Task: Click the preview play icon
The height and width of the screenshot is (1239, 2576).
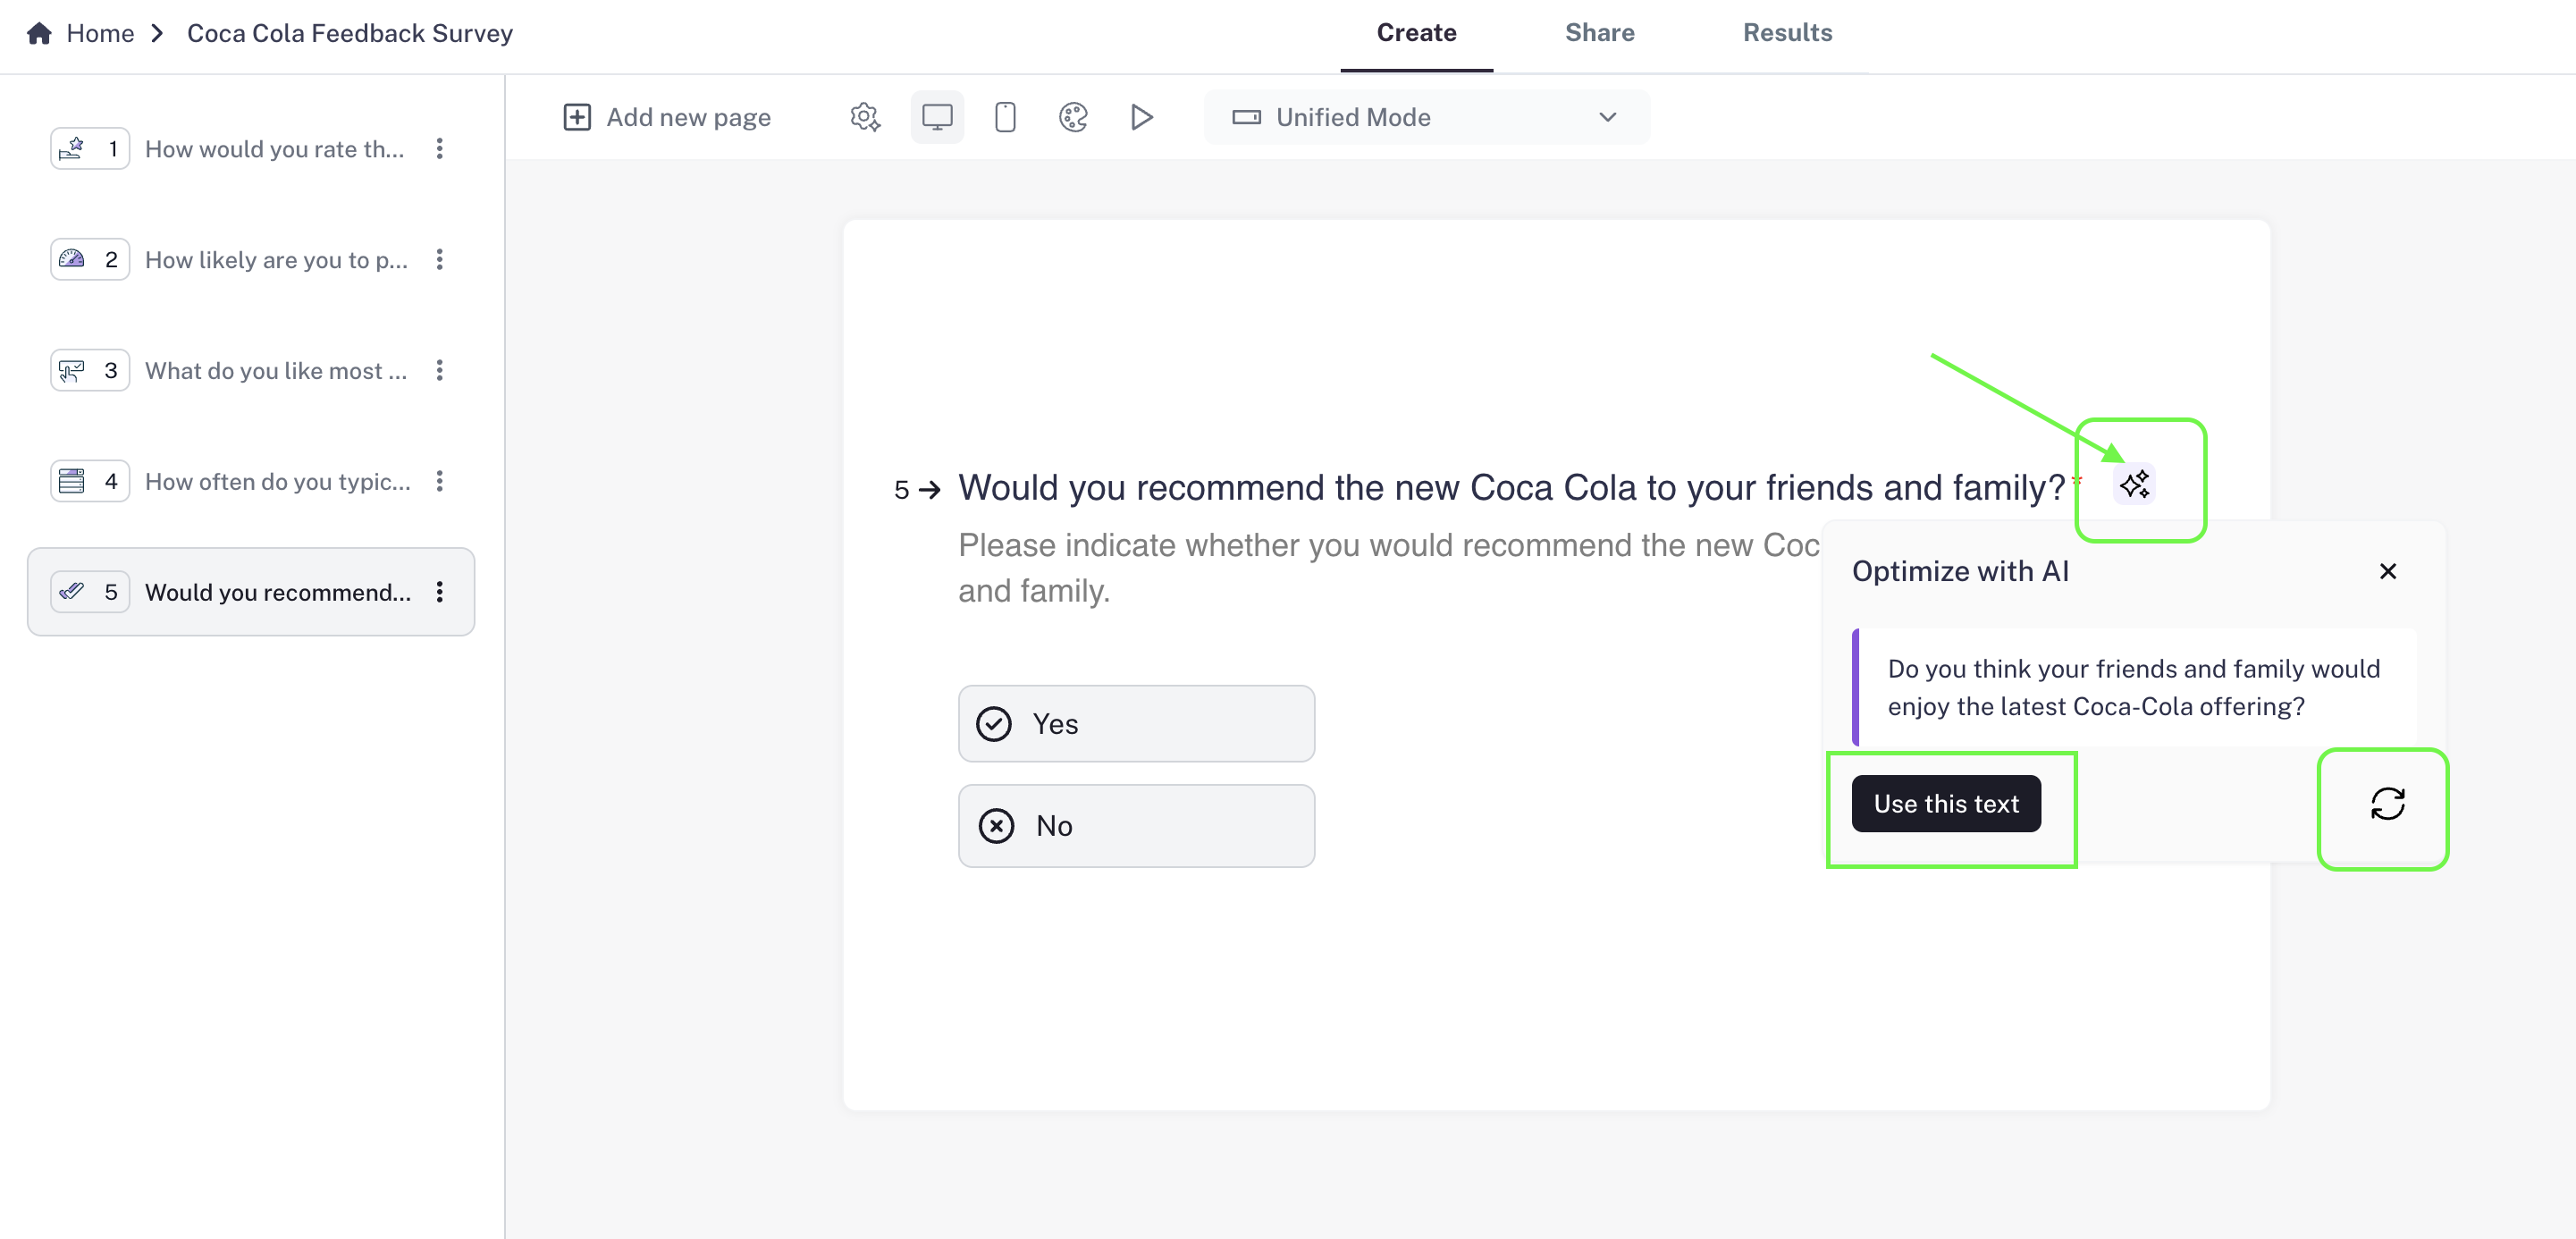Action: 1141,117
